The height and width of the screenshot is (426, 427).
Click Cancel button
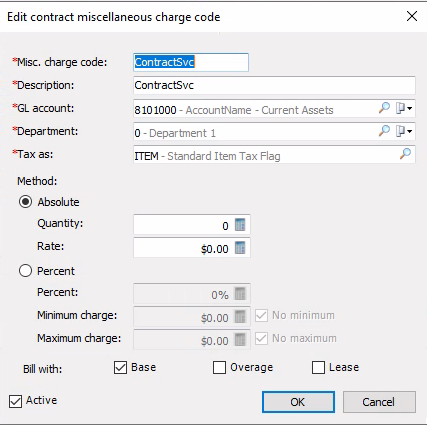coord(379,402)
